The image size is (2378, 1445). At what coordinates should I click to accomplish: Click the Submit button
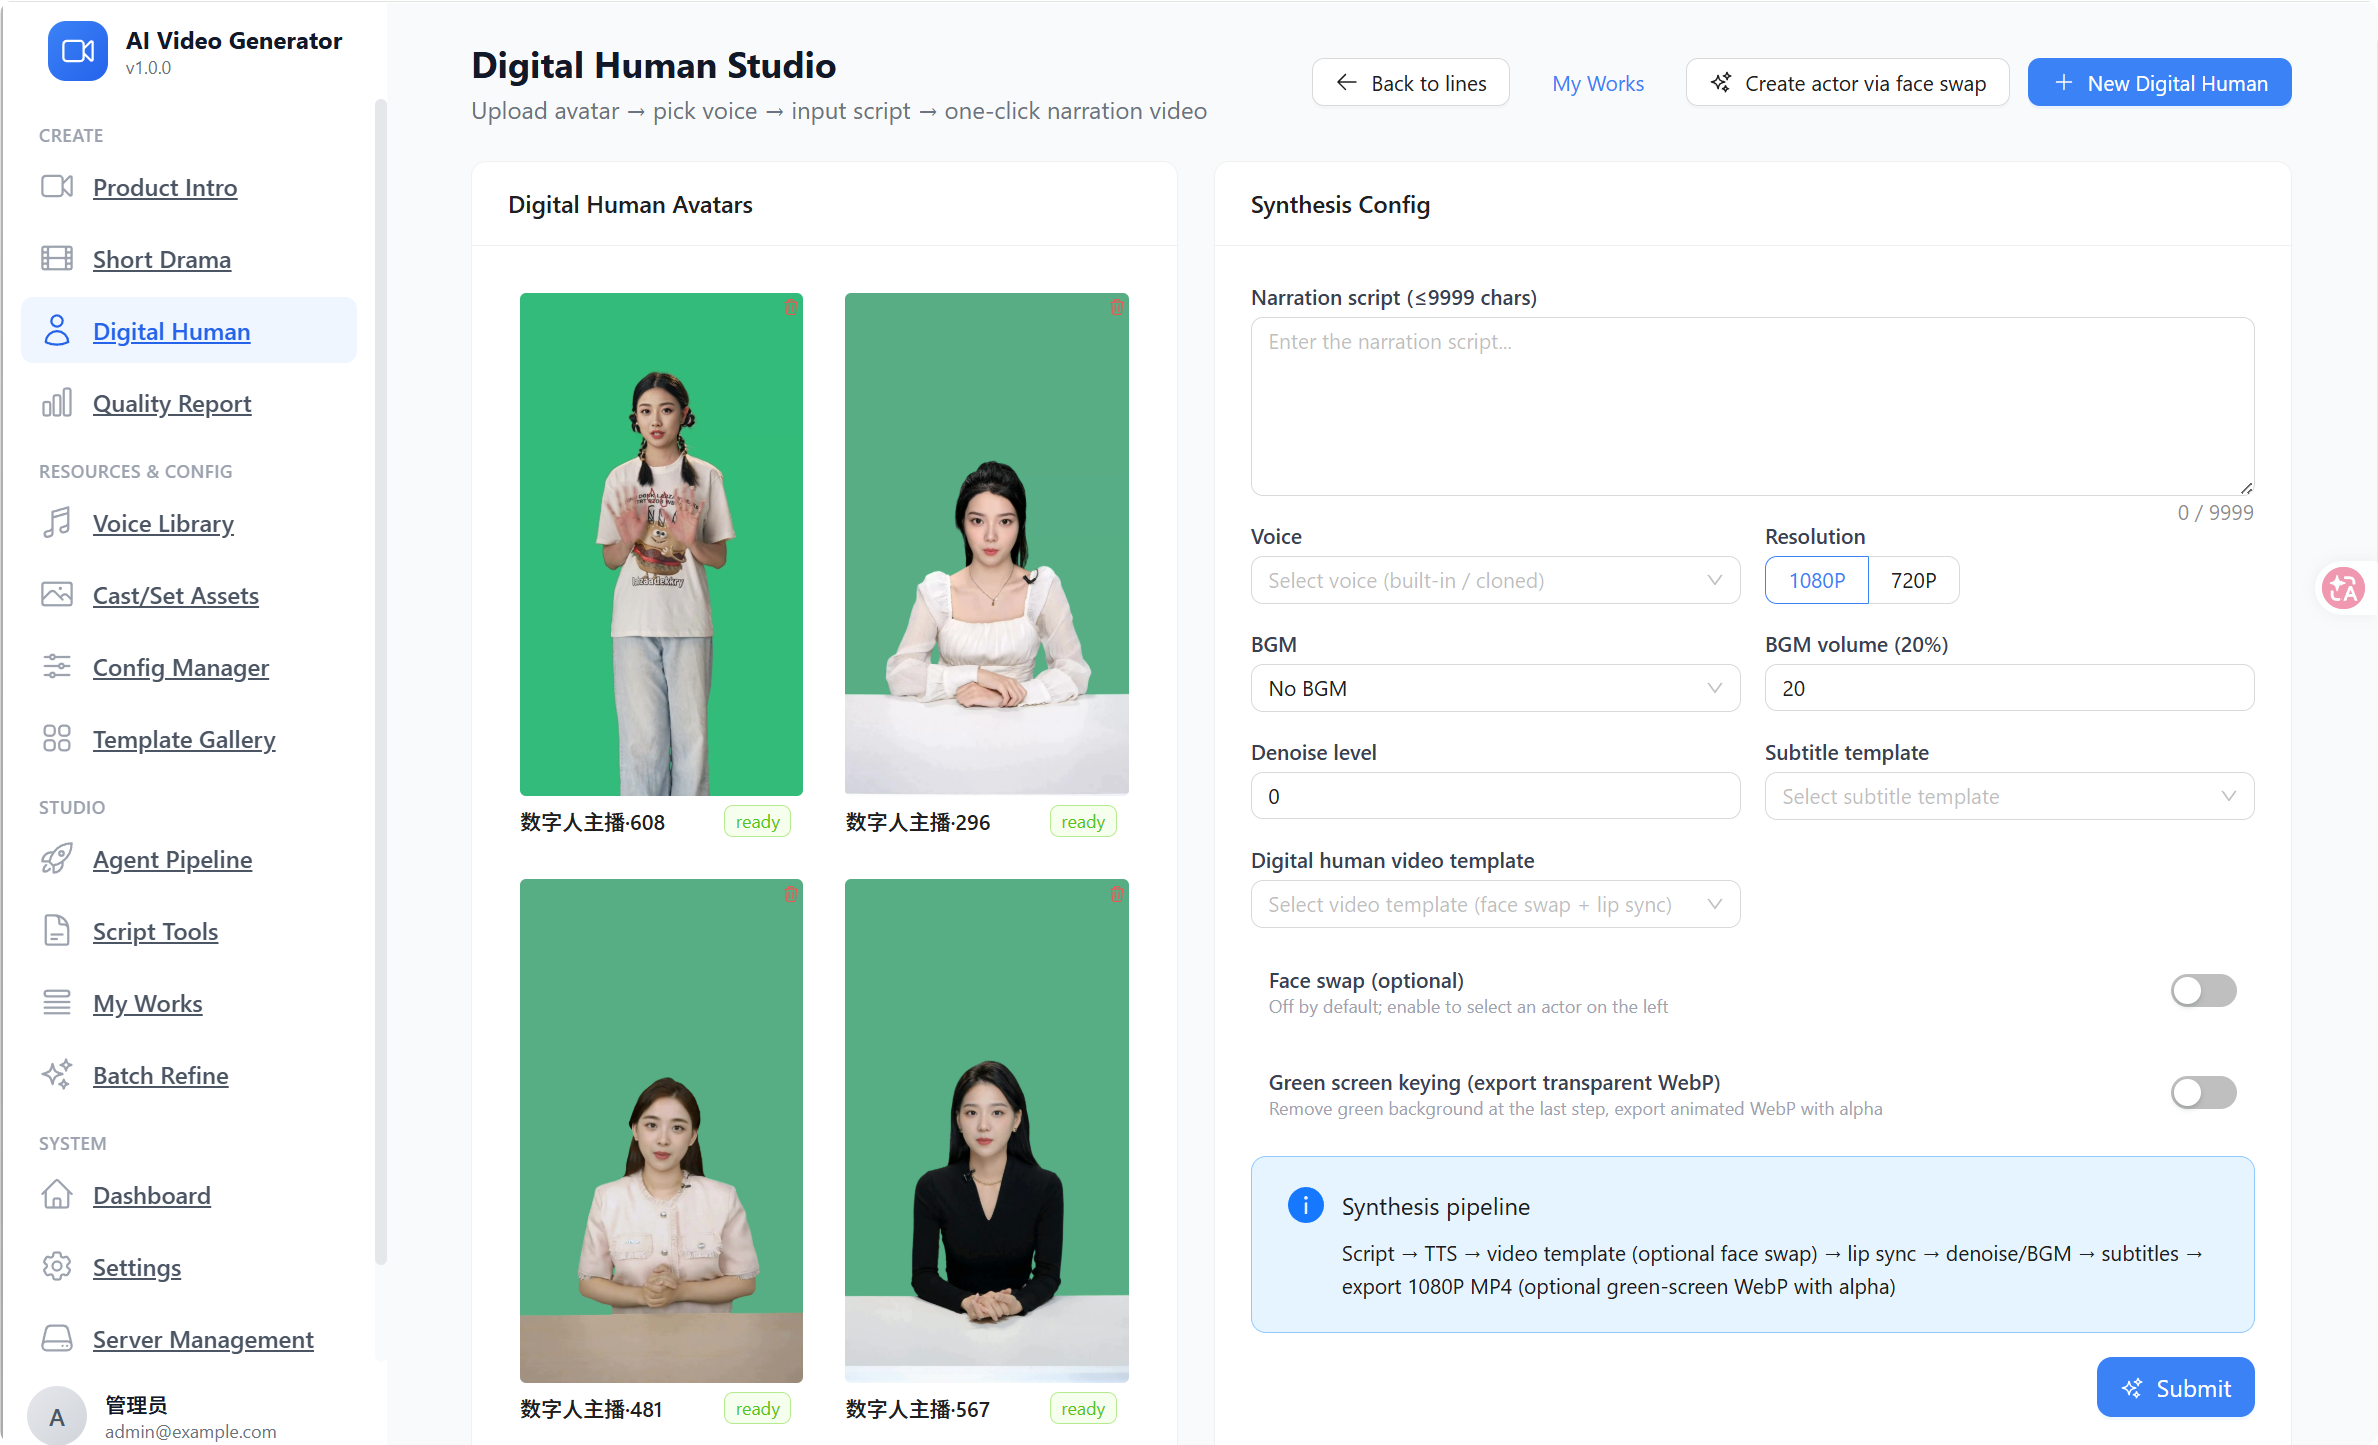[2176, 1388]
